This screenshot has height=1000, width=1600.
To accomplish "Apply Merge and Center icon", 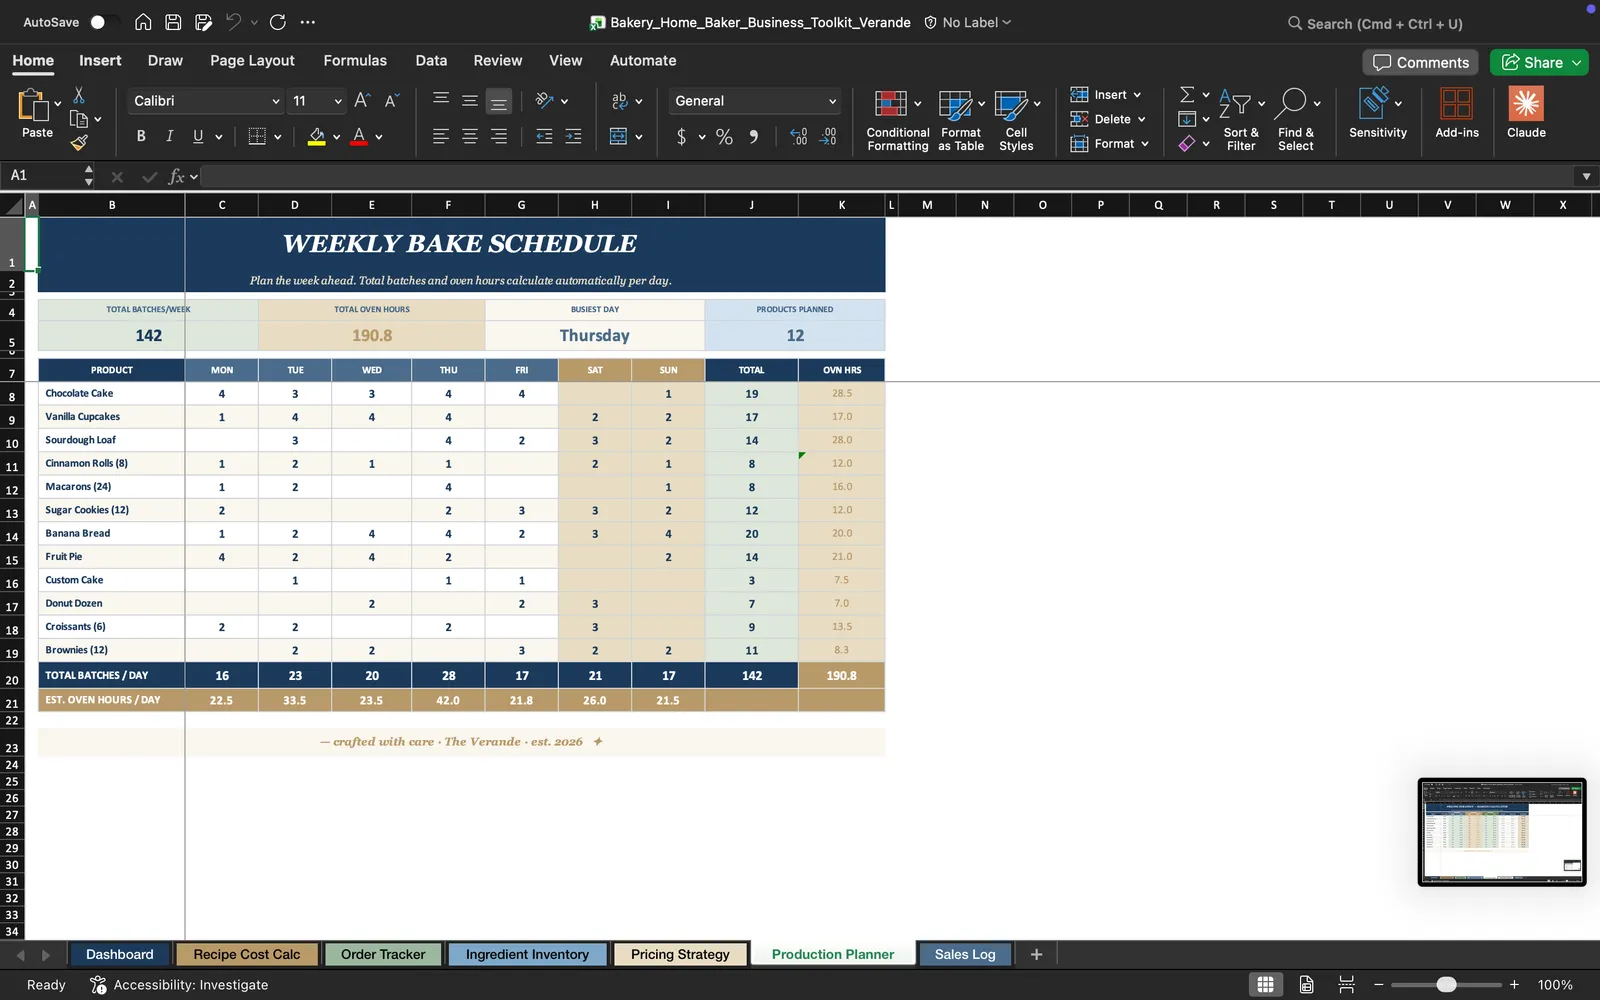I will pyautogui.click(x=618, y=136).
